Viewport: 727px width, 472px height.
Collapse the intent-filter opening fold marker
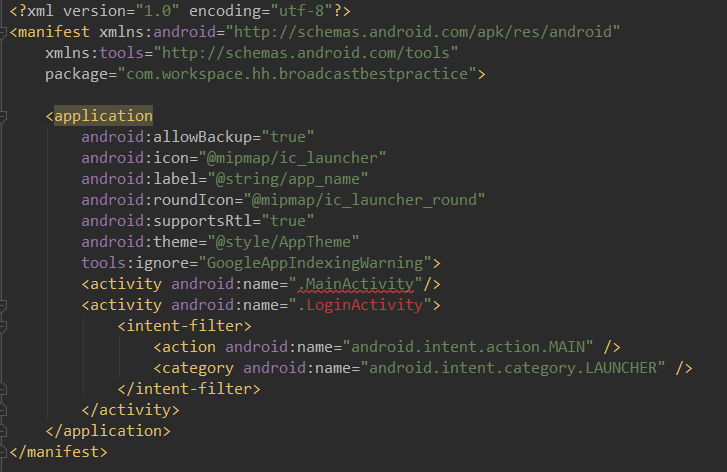2,326
